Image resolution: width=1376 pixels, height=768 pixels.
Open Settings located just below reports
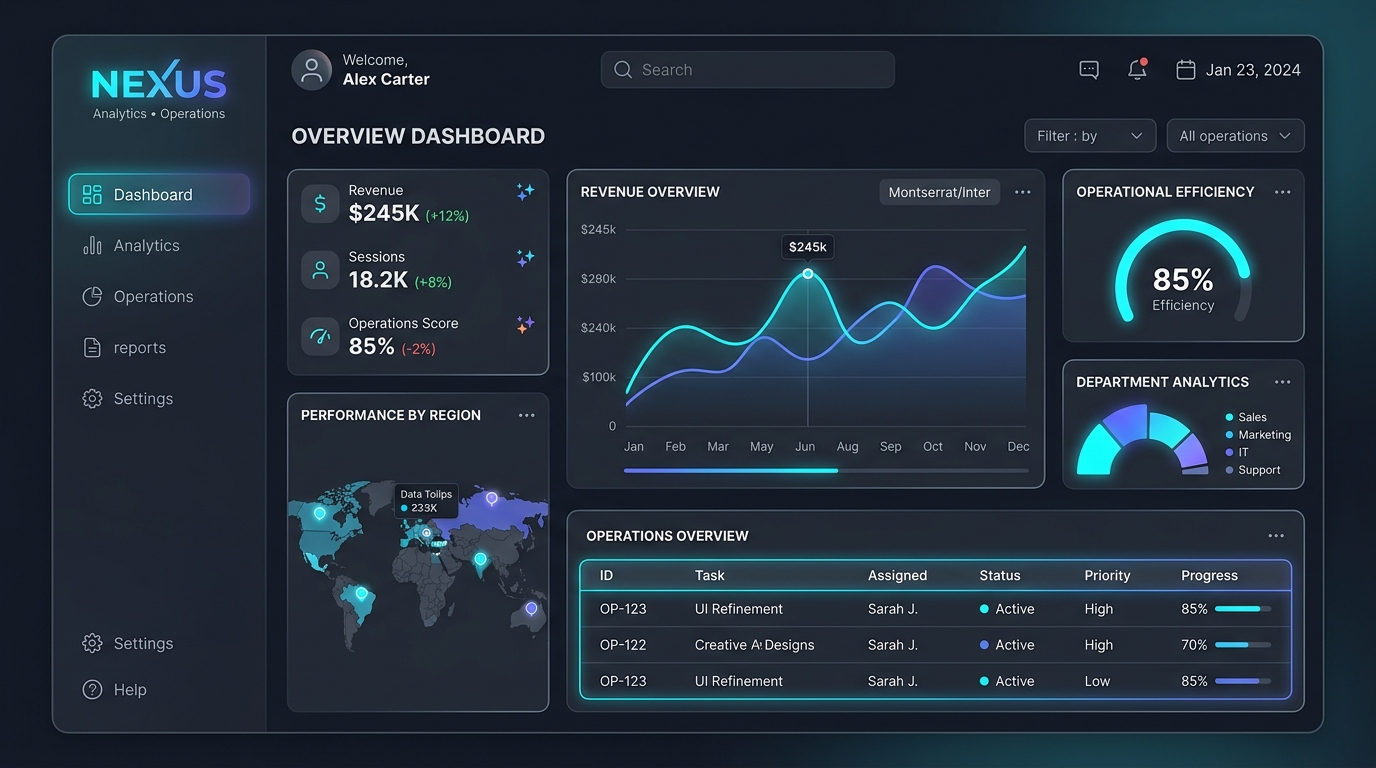[x=128, y=398]
